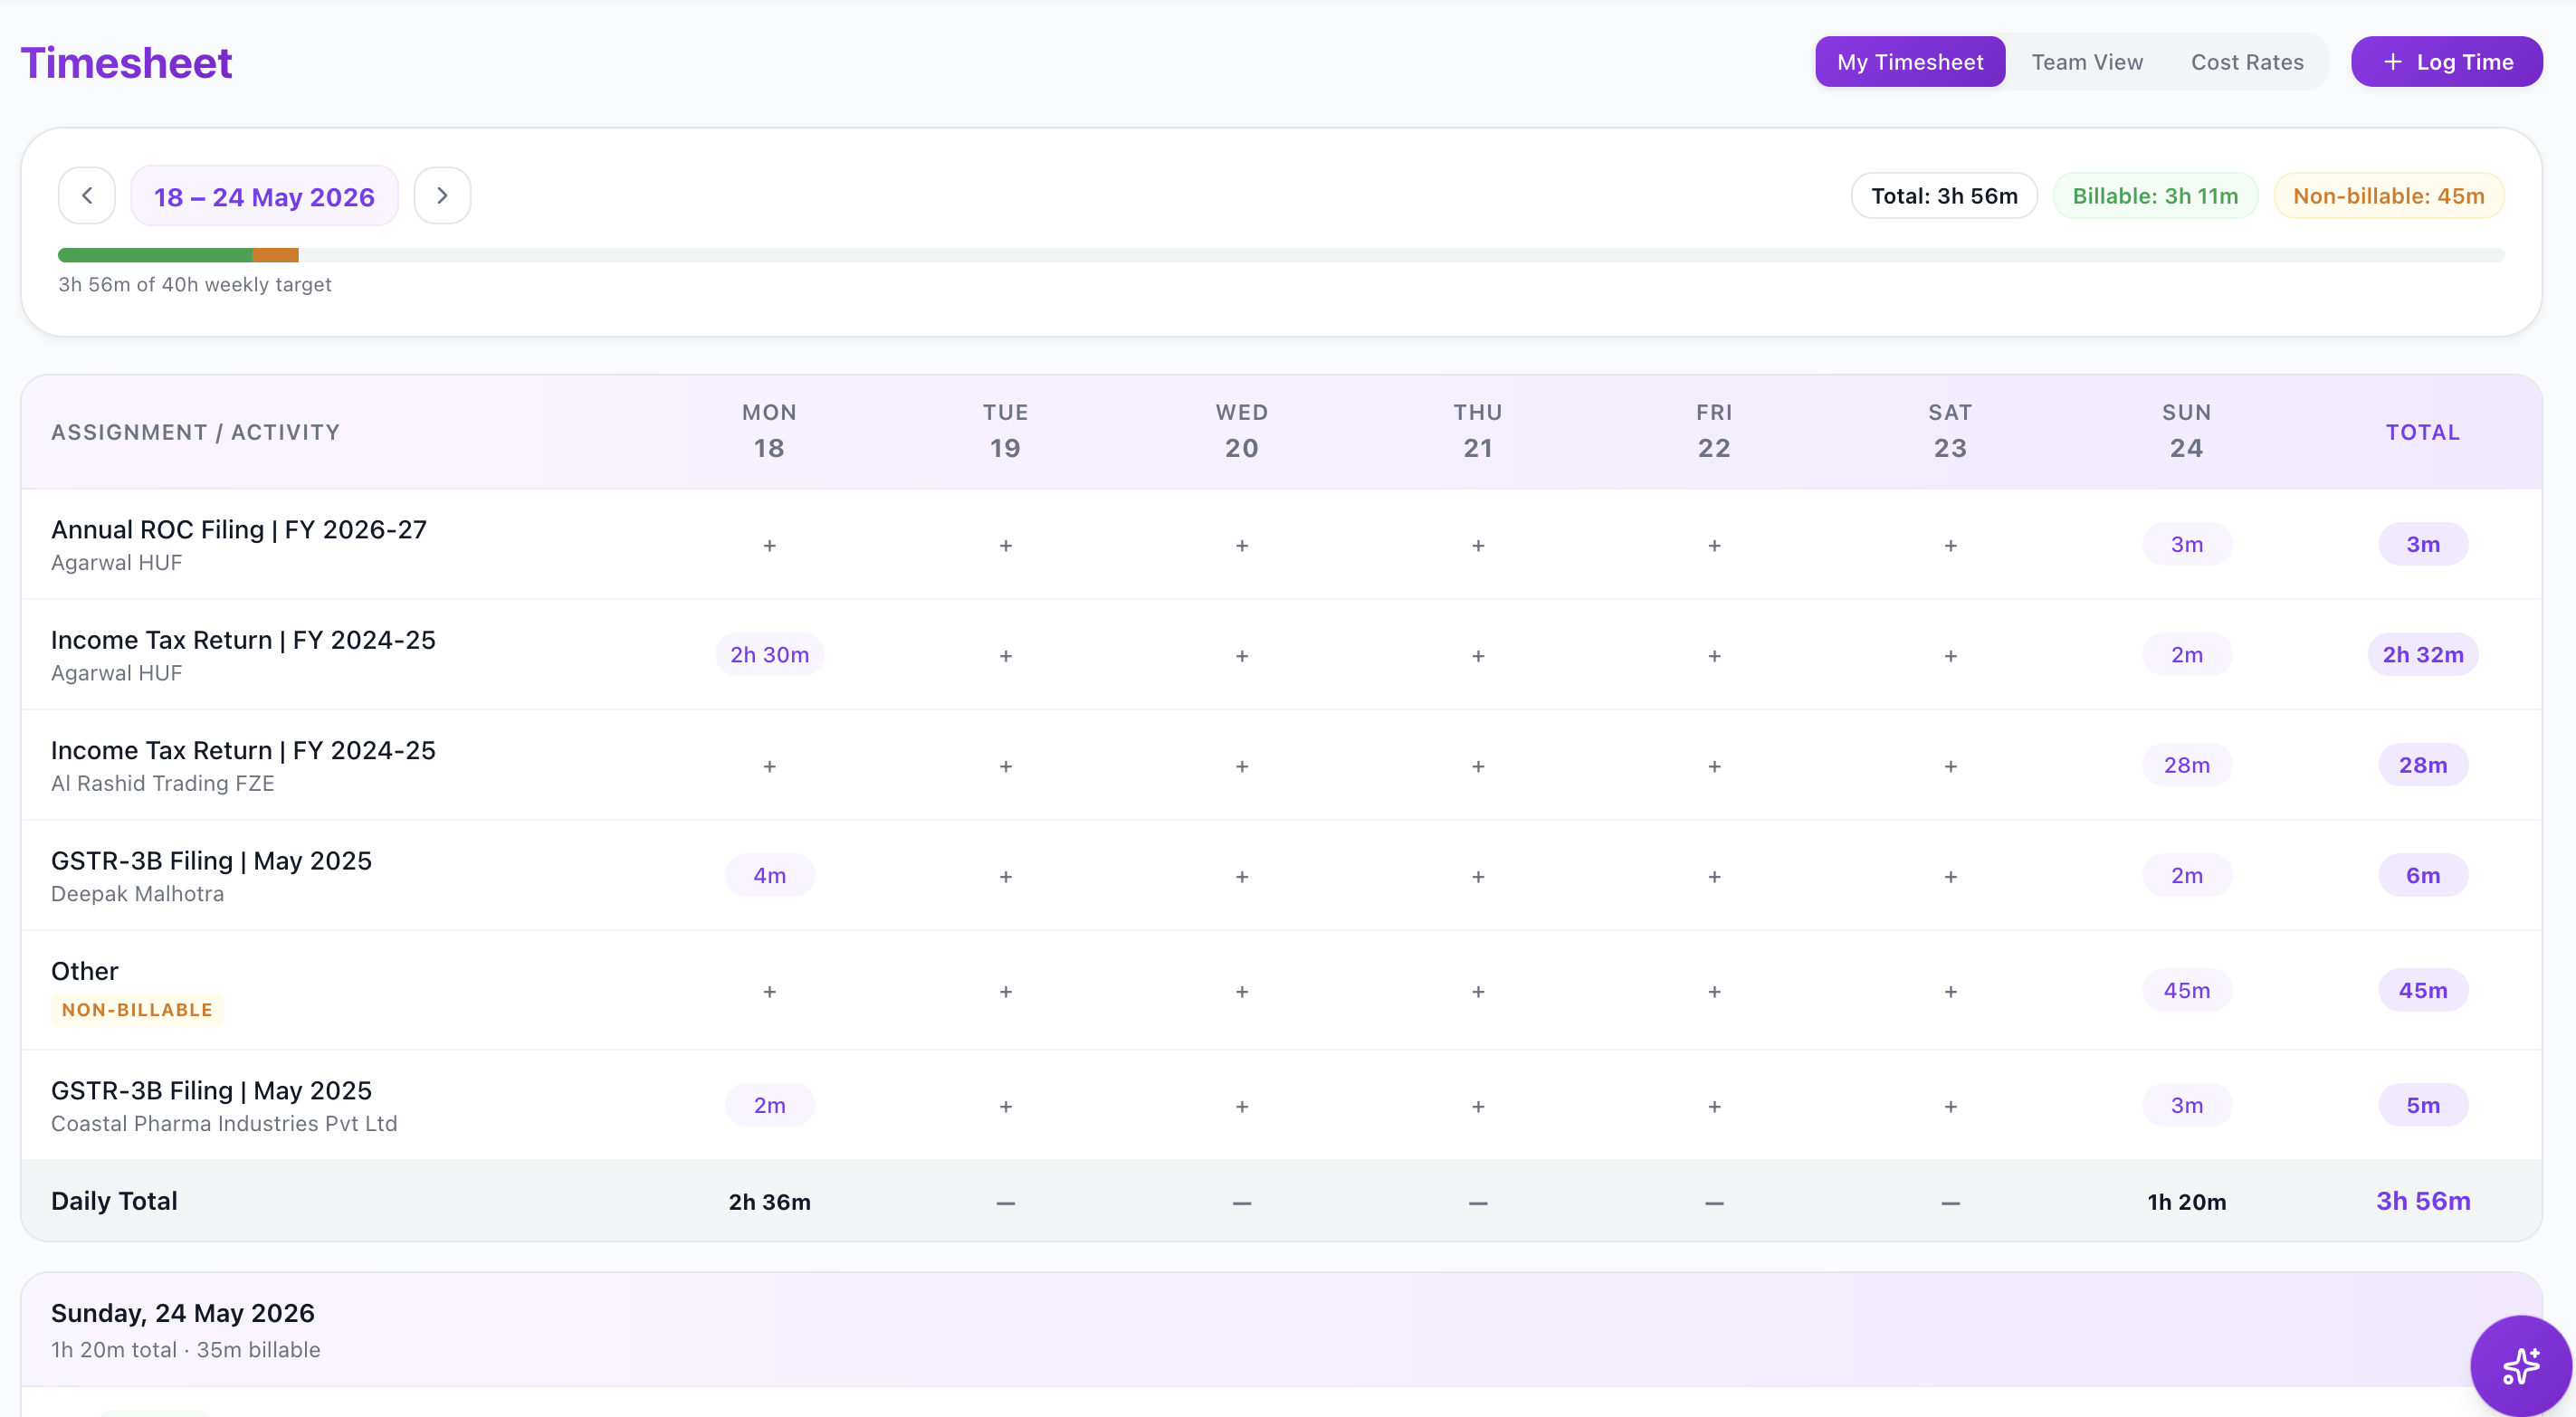2576x1417 pixels.
Task: Click the 1h 20m Sunday daily total
Action: click(x=2186, y=1201)
